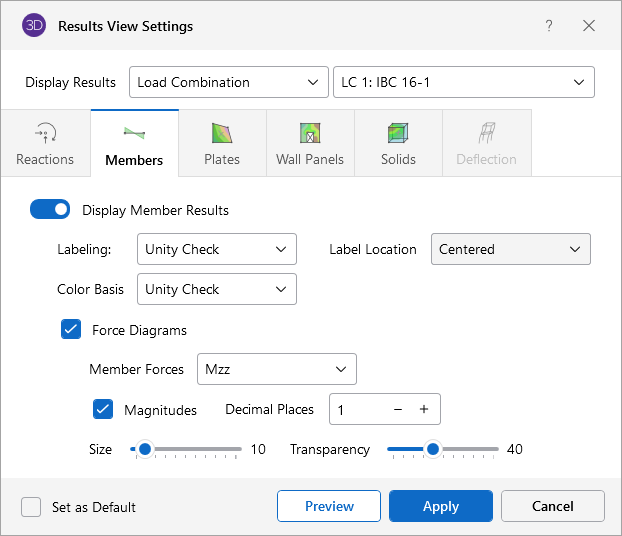622x536 pixels.
Task: Click the Transparency slider handle
Action: tap(432, 449)
